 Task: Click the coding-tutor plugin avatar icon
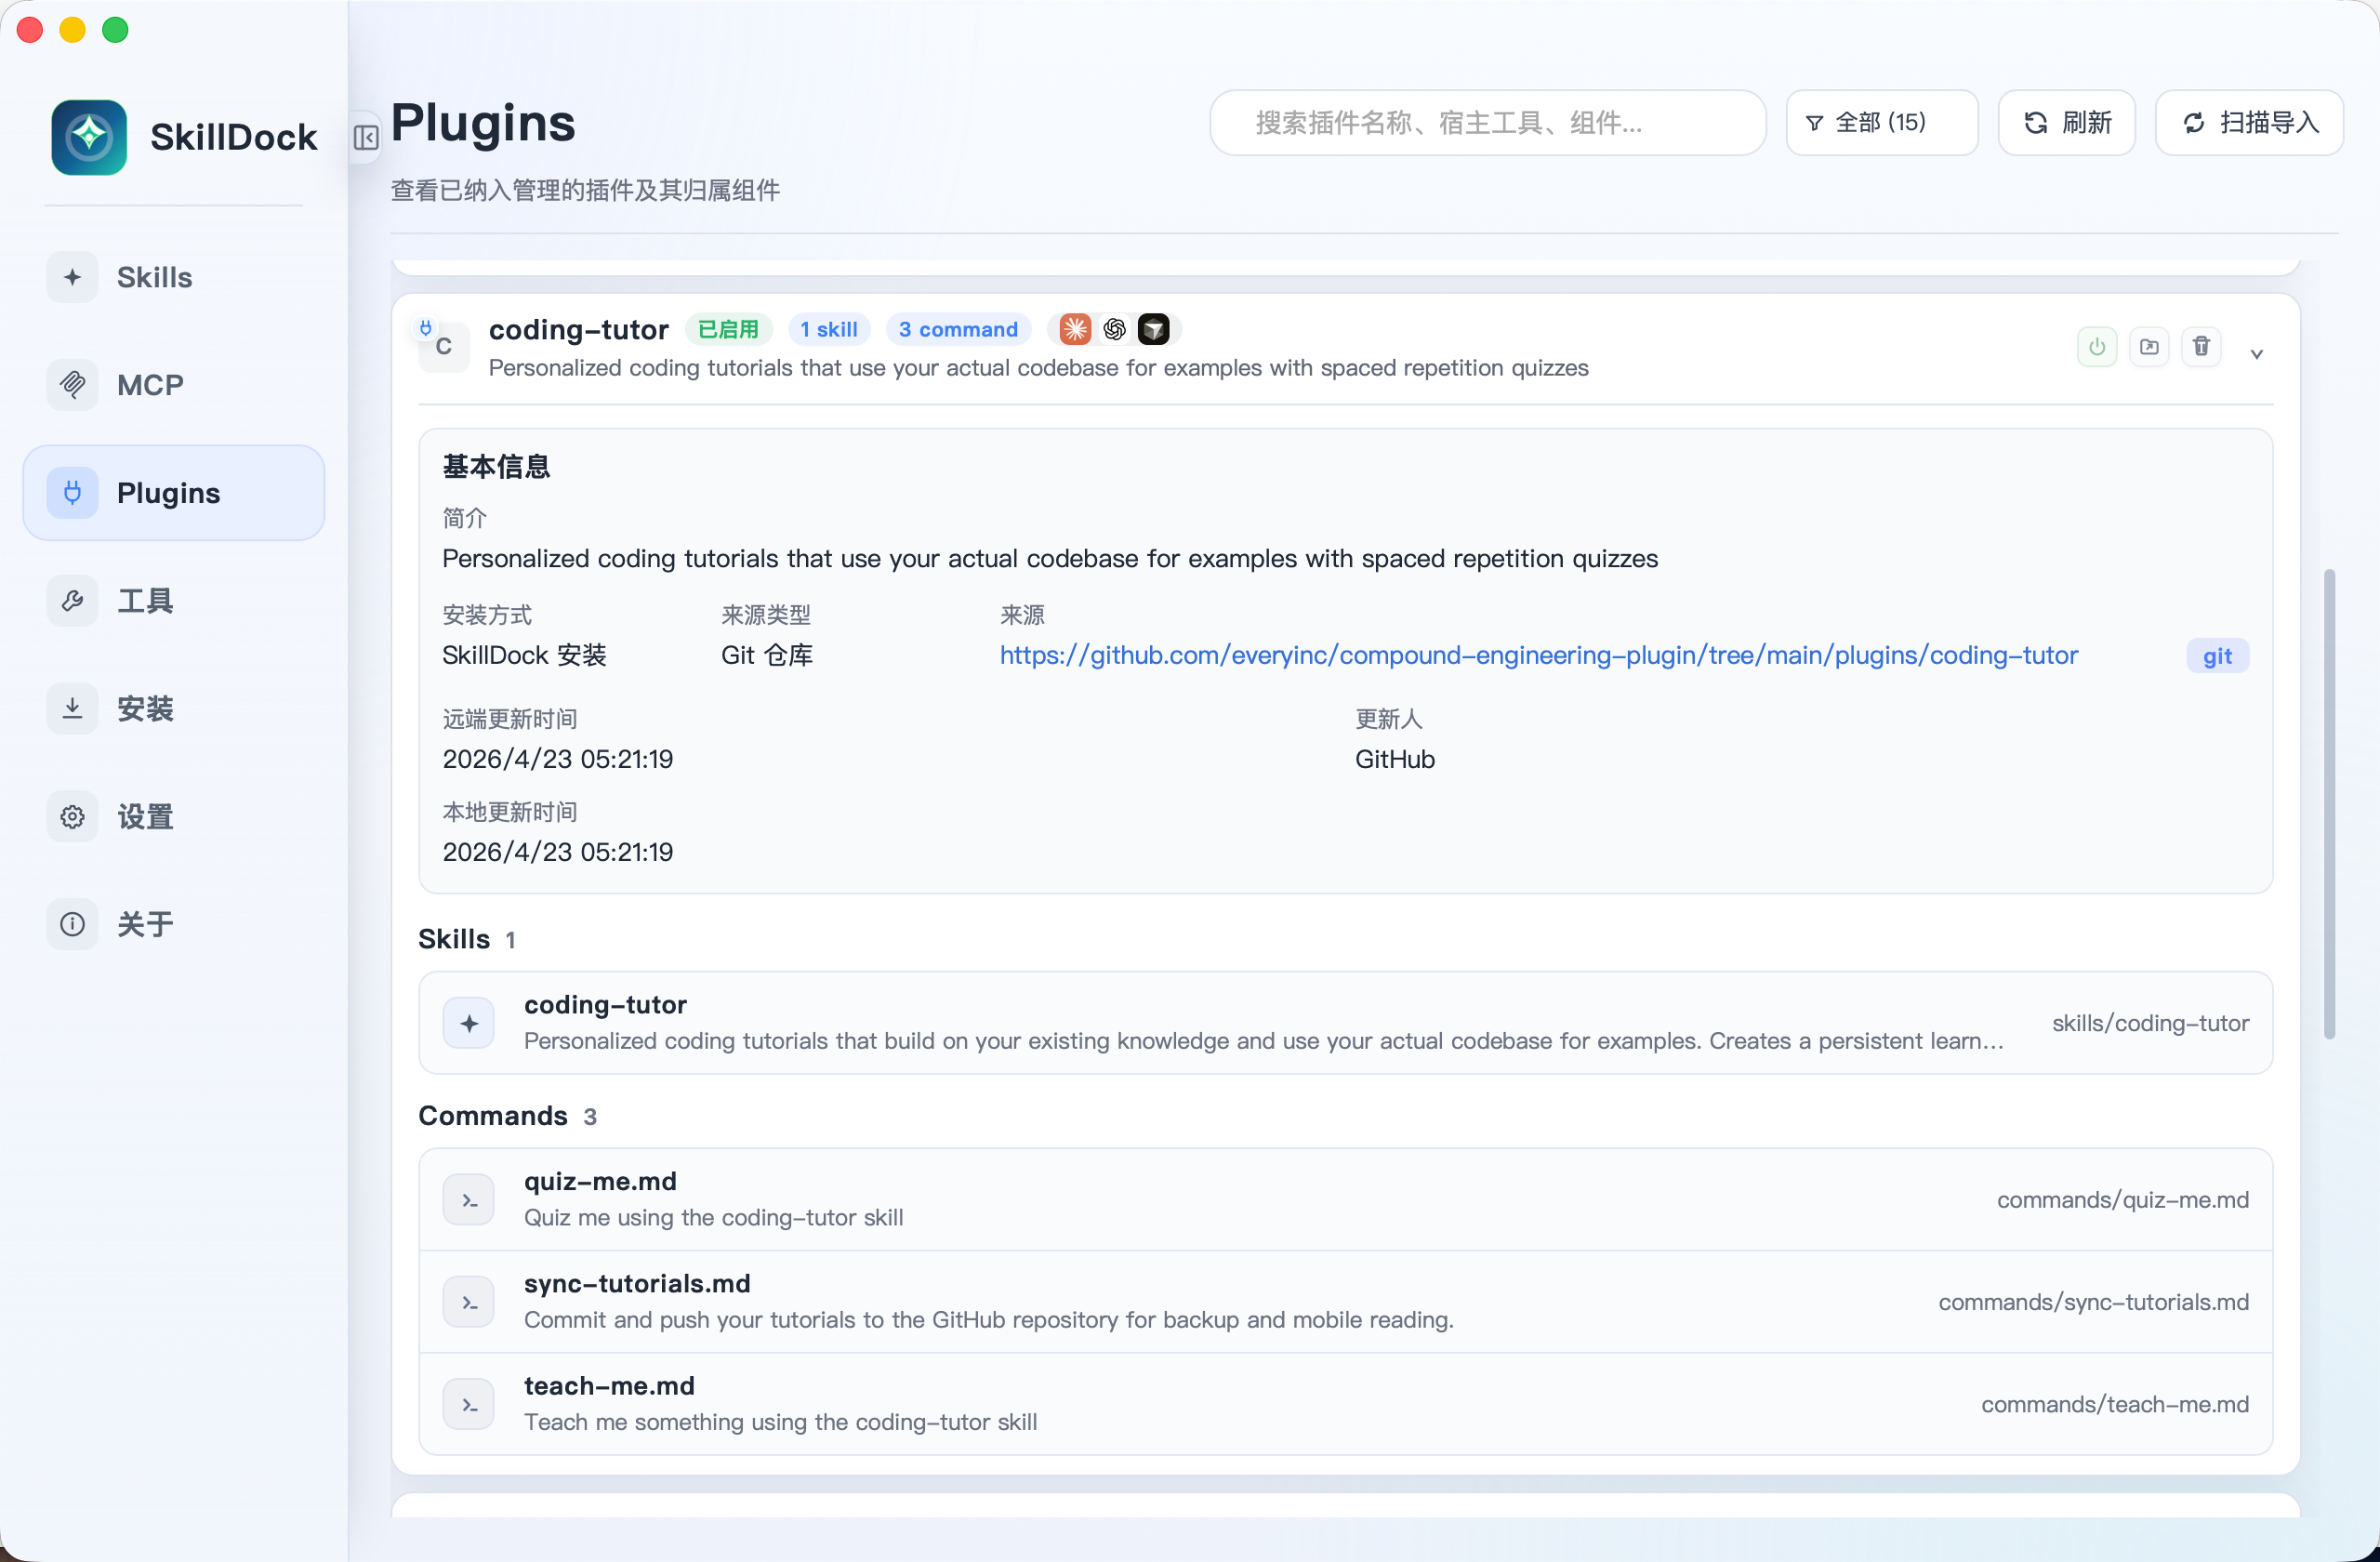click(443, 345)
